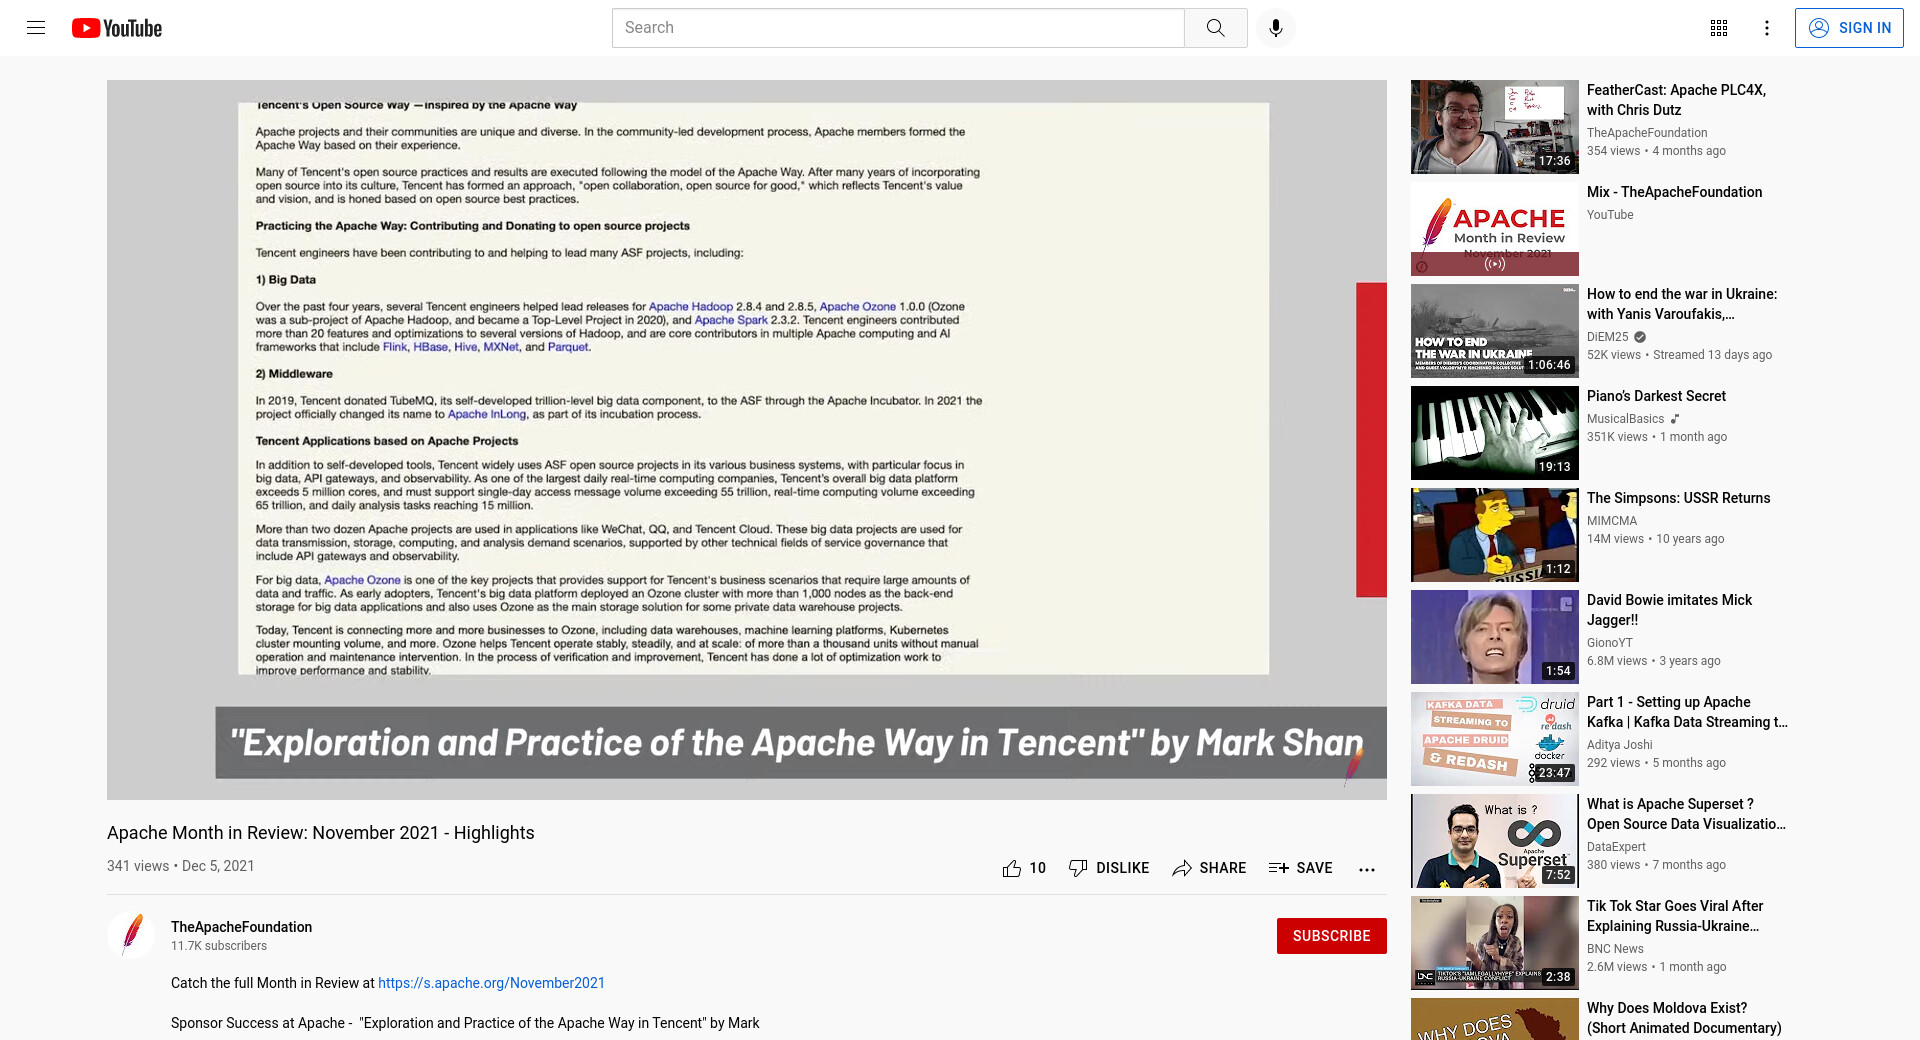
Task: Click the search magnifier button
Action: click(x=1216, y=28)
